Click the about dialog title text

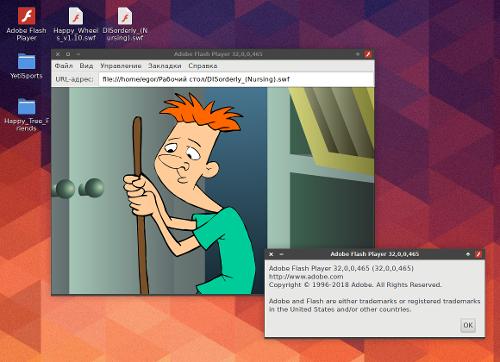tap(375, 254)
